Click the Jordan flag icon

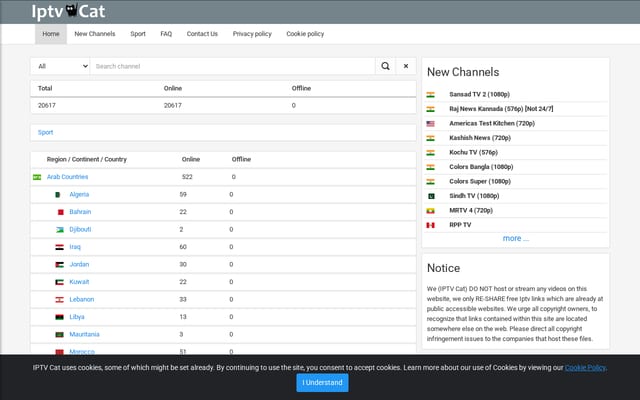pos(60,265)
